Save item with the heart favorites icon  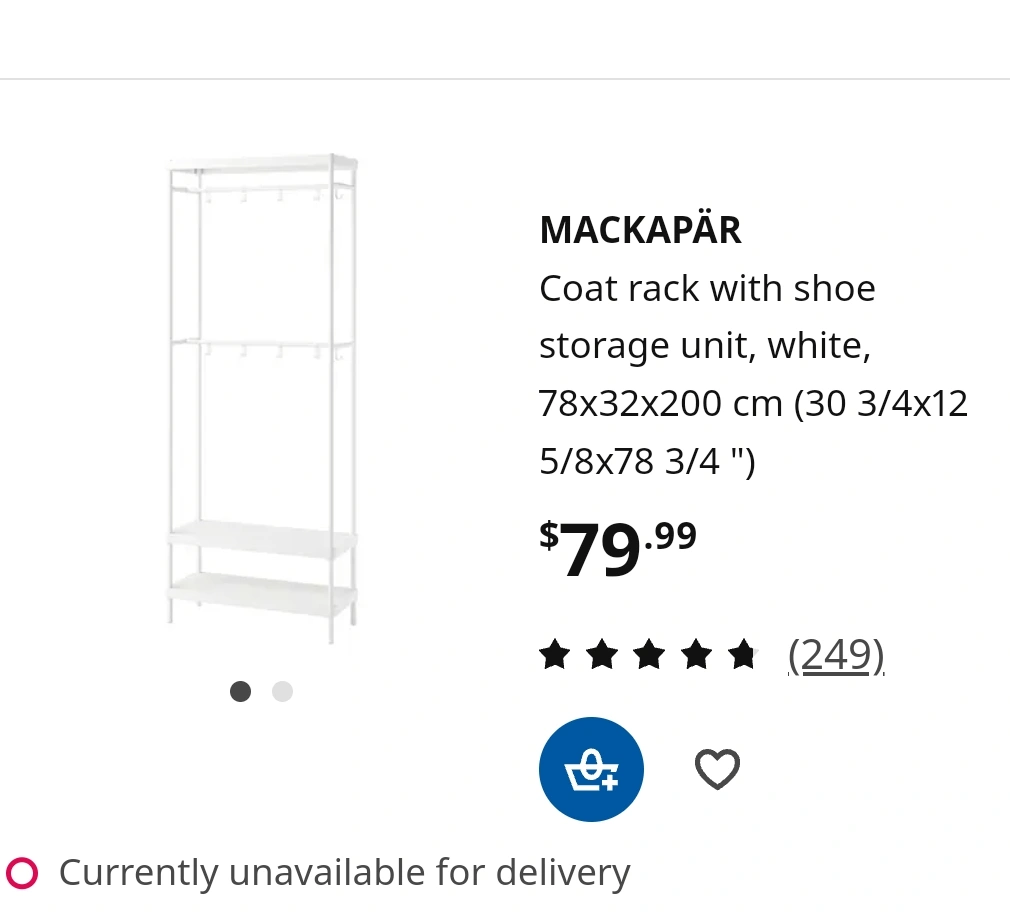click(x=717, y=769)
